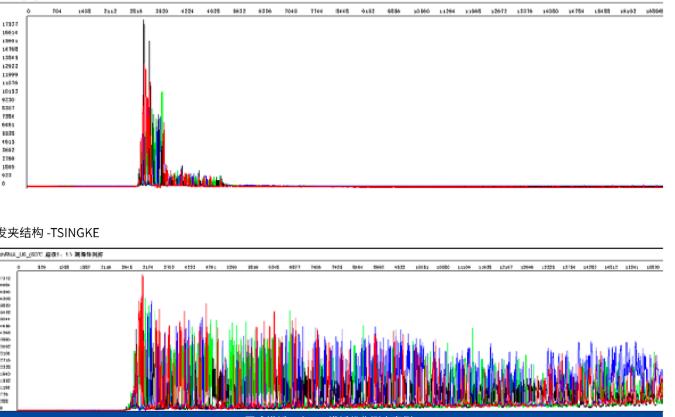Select the last tick on bottom chart x-axis

click(651, 267)
